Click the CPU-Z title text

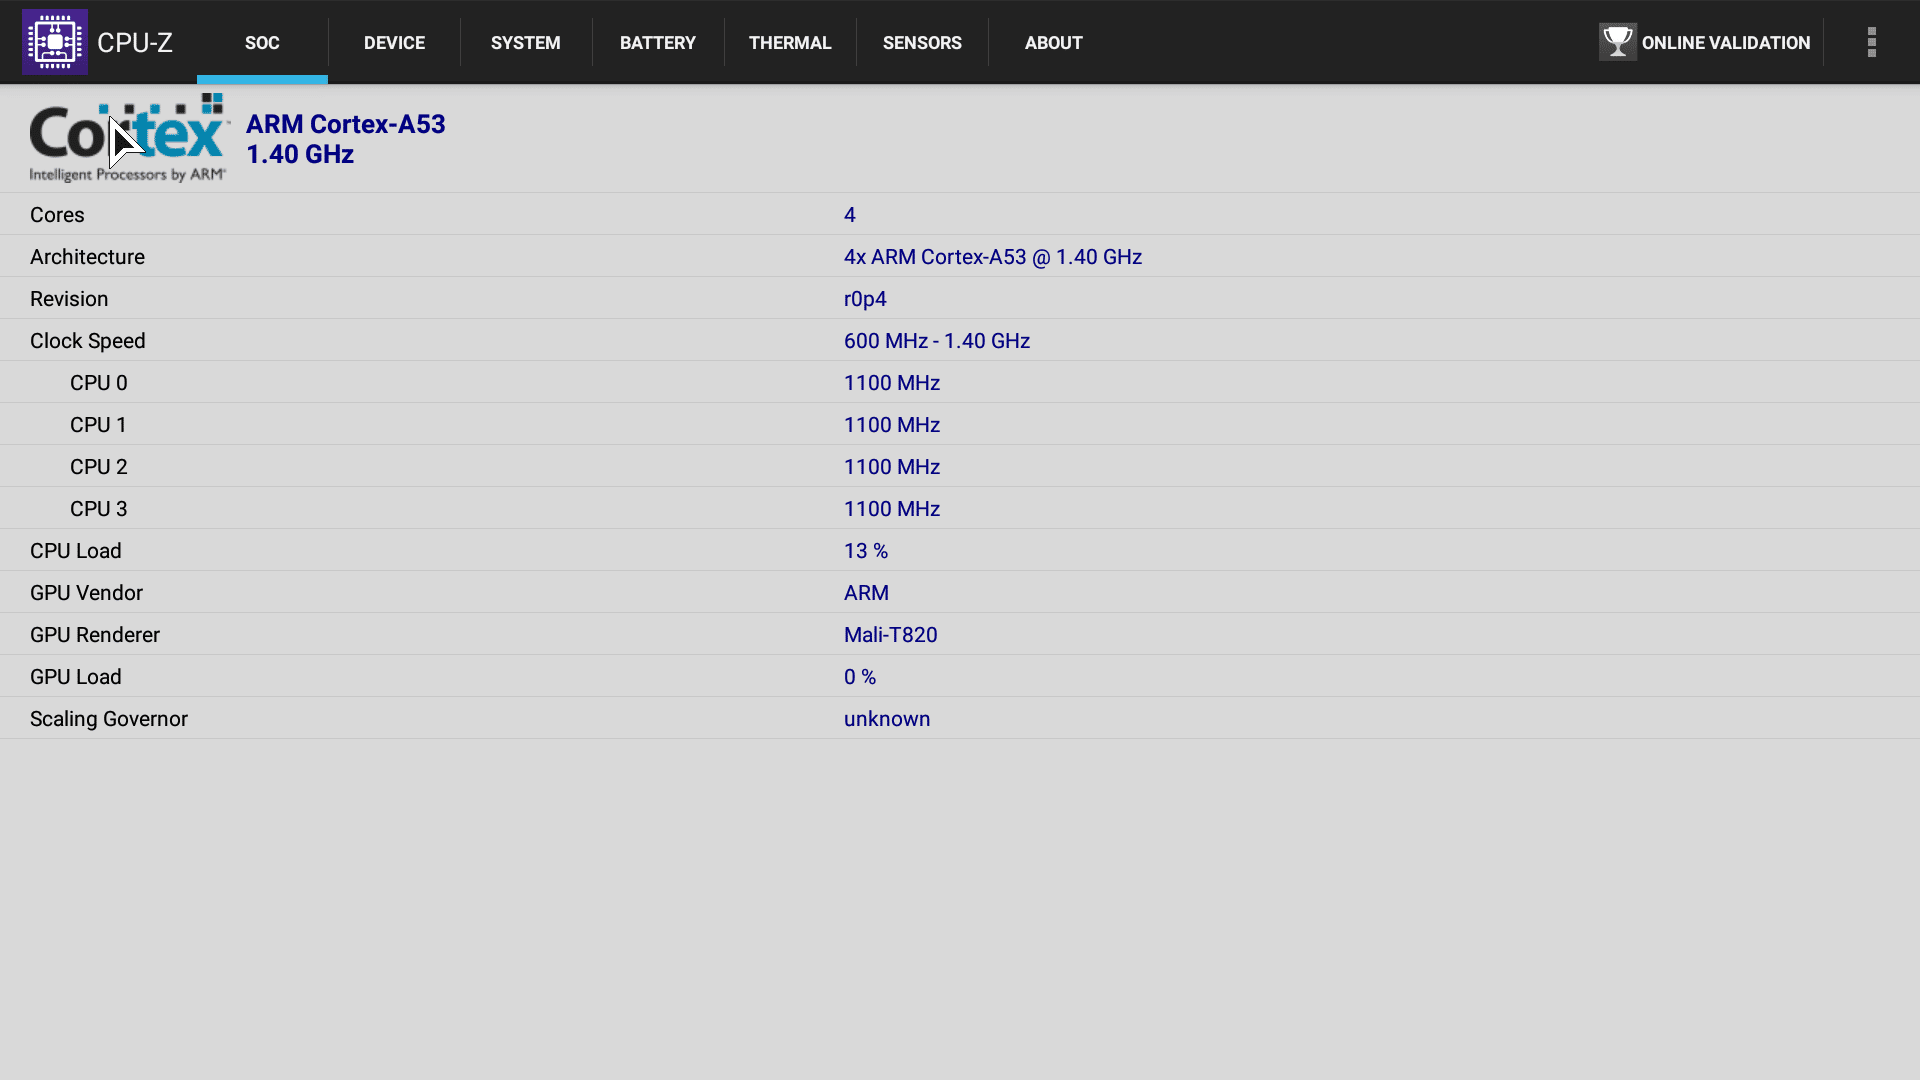pyautogui.click(x=135, y=43)
